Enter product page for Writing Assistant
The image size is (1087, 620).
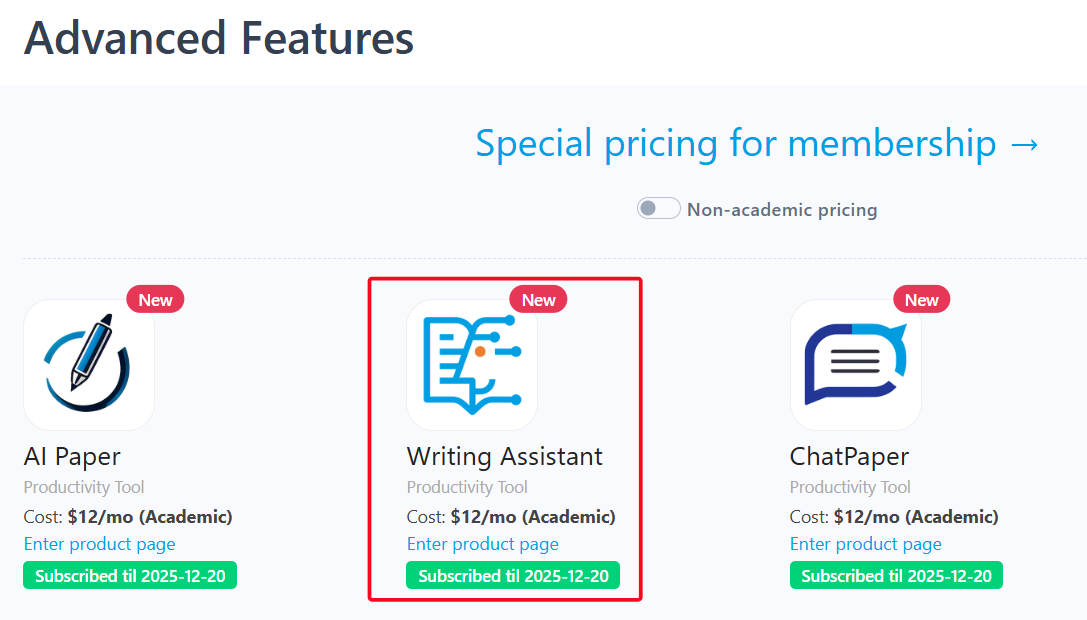click(482, 544)
